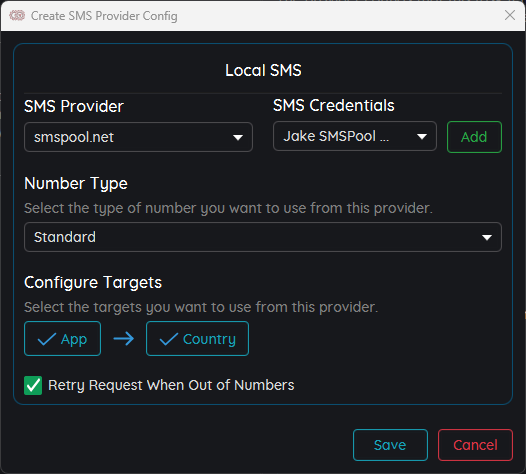The width and height of the screenshot is (526, 474).
Task: Cancel the SMS provider configuration
Action: click(x=475, y=445)
